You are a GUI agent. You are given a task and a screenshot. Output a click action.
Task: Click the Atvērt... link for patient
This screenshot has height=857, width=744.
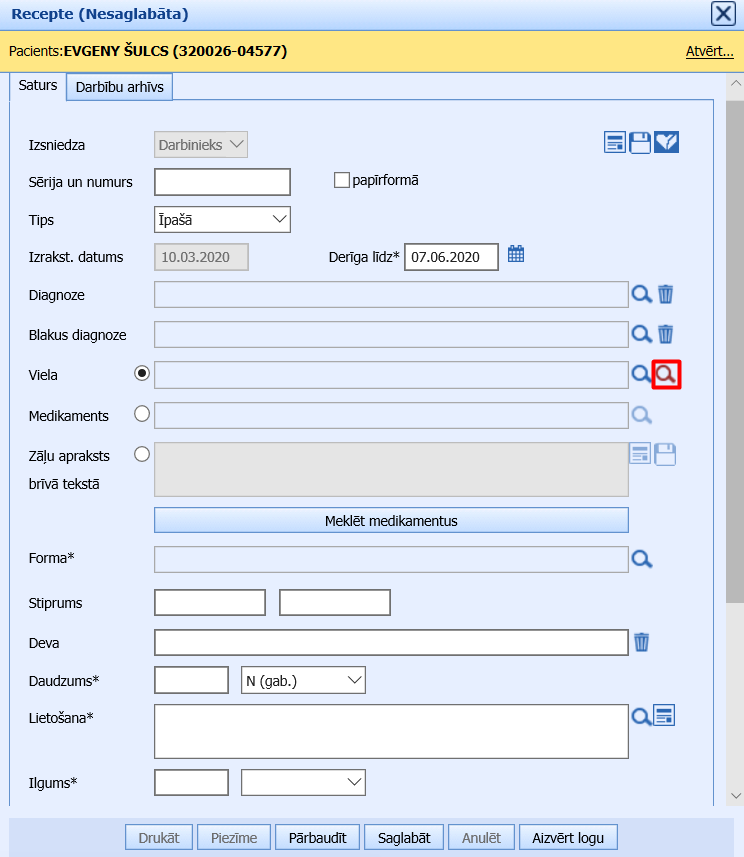[x=709, y=51]
